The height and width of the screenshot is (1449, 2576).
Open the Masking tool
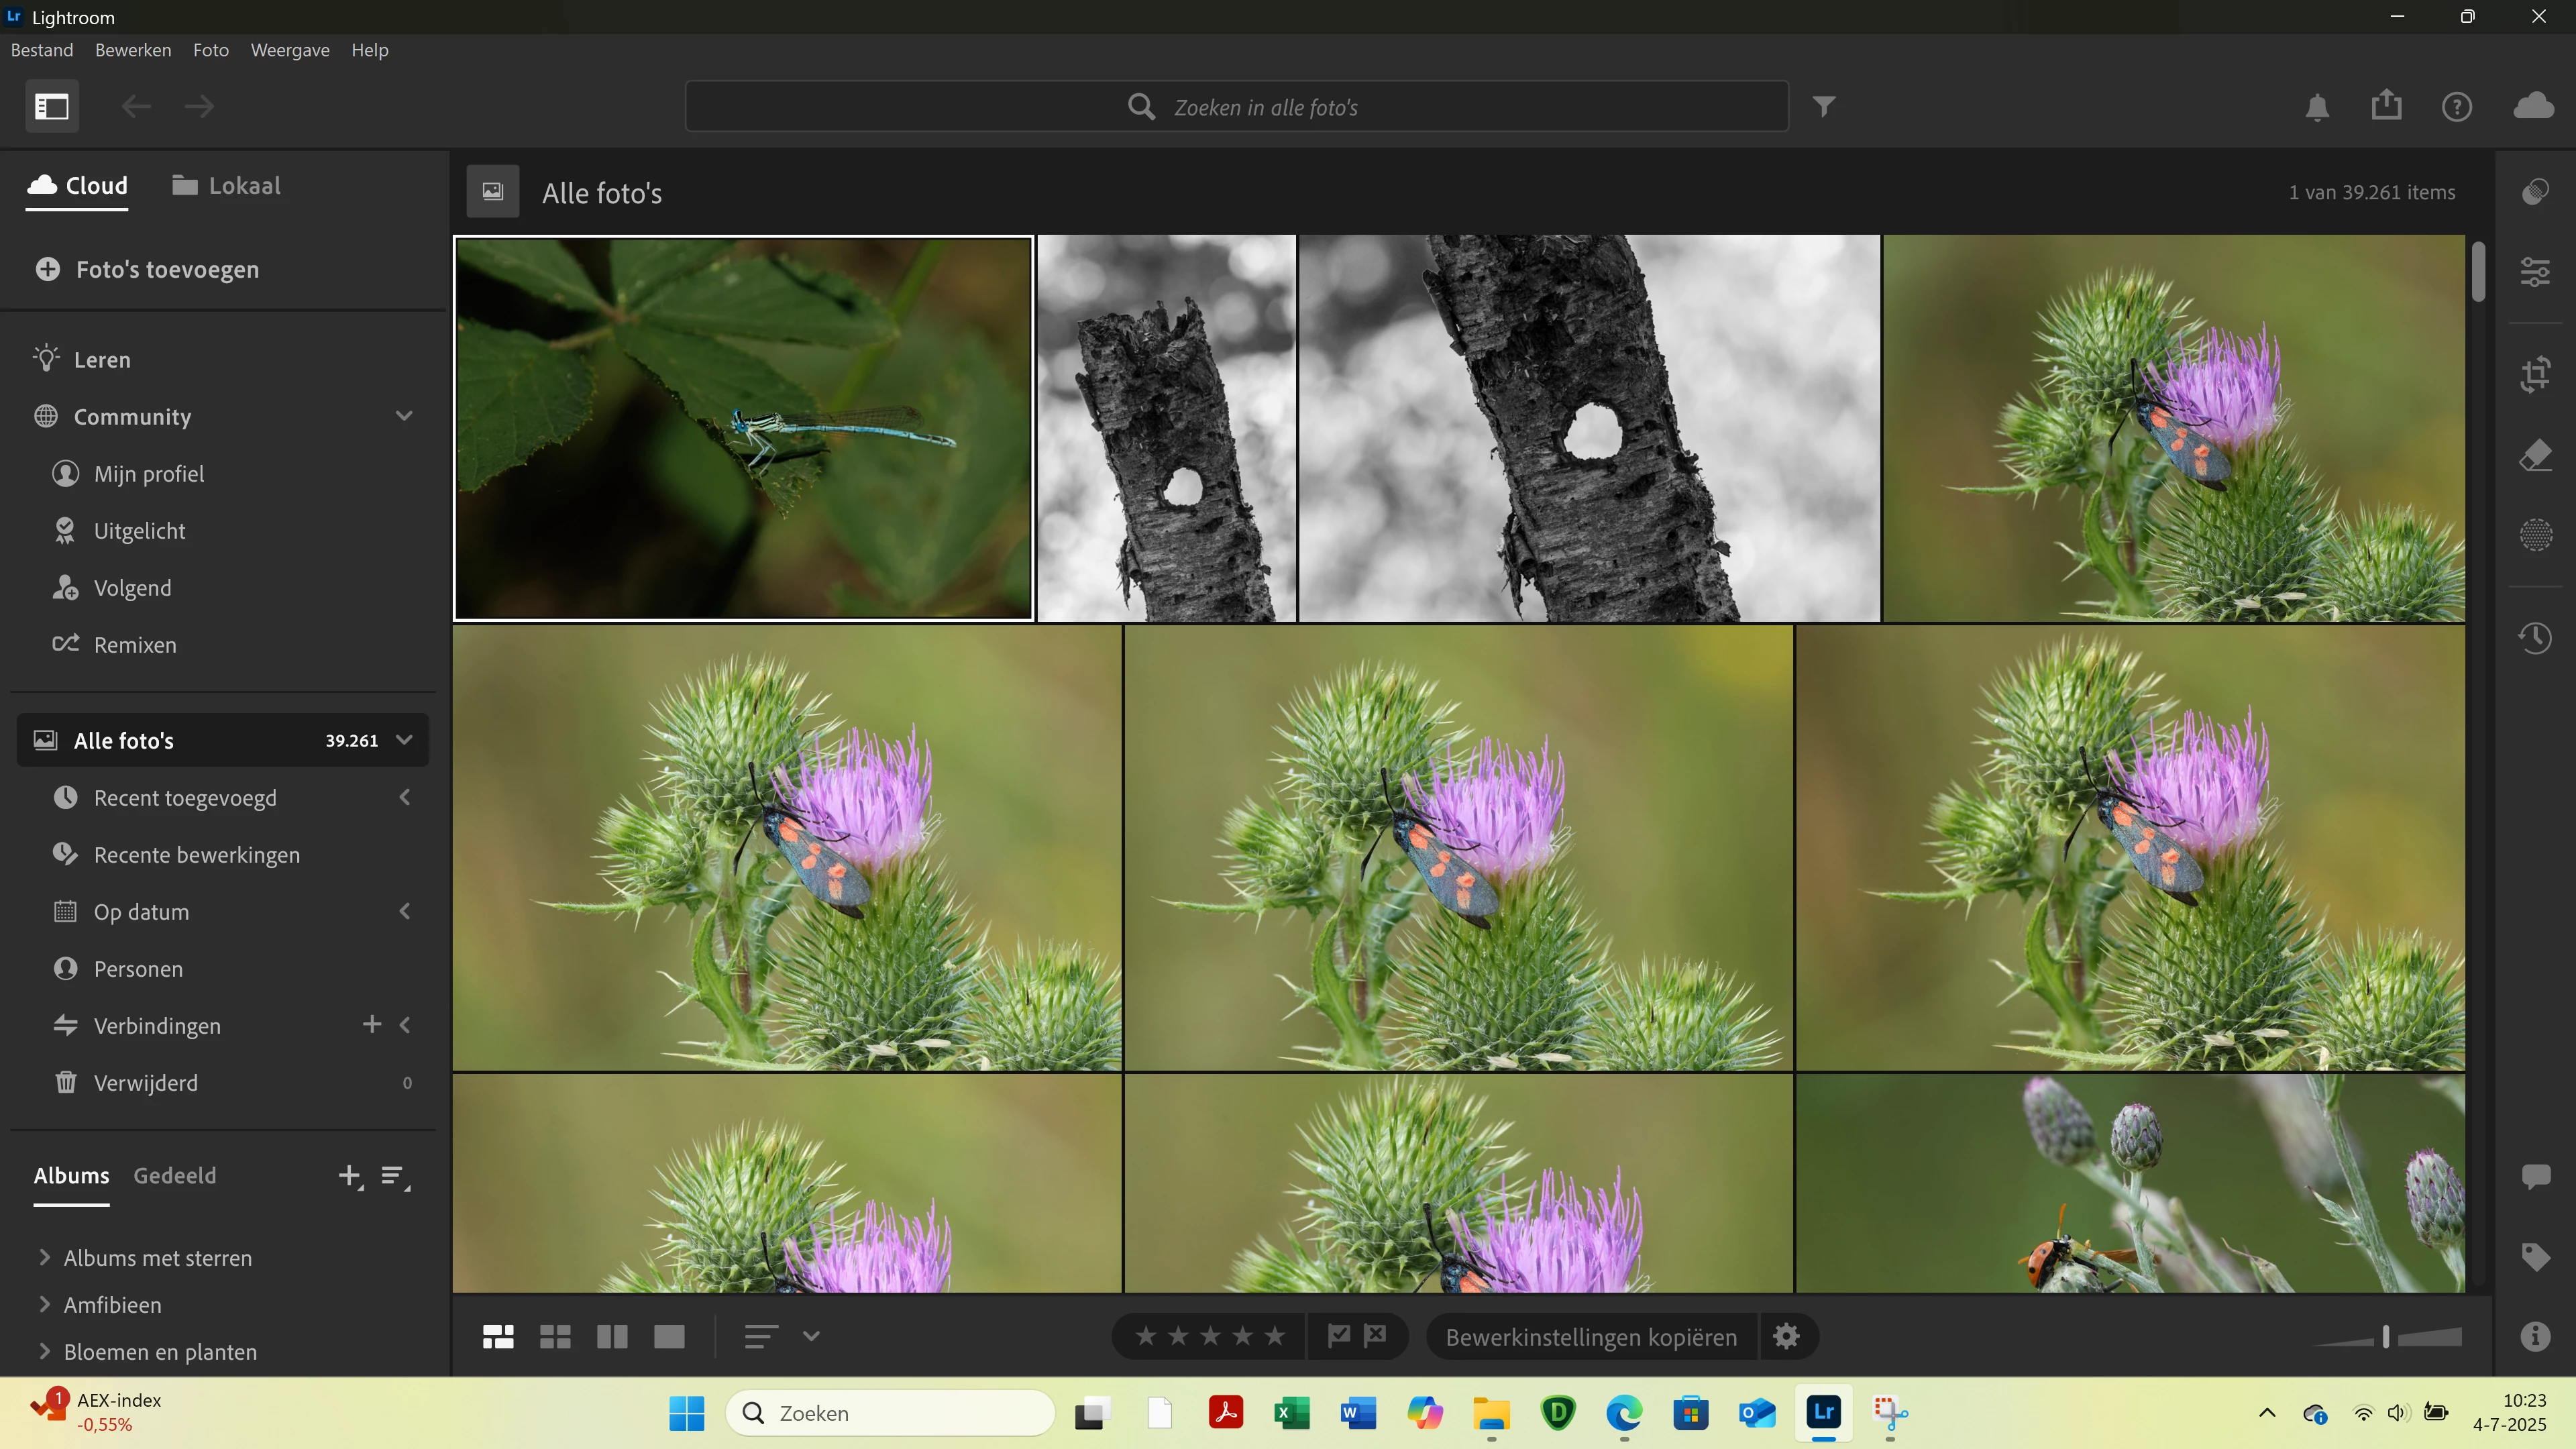[2535, 535]
